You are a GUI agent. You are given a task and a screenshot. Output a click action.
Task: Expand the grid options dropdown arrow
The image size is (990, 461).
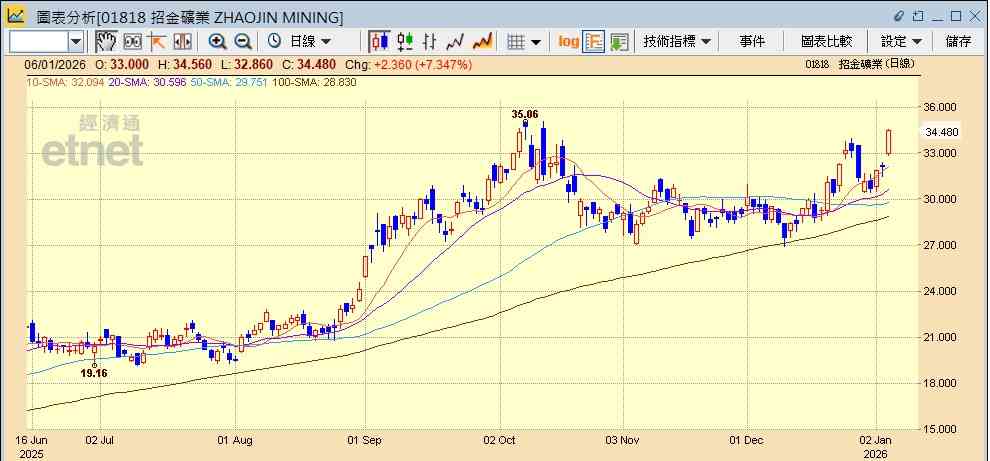tap(536, 42)
